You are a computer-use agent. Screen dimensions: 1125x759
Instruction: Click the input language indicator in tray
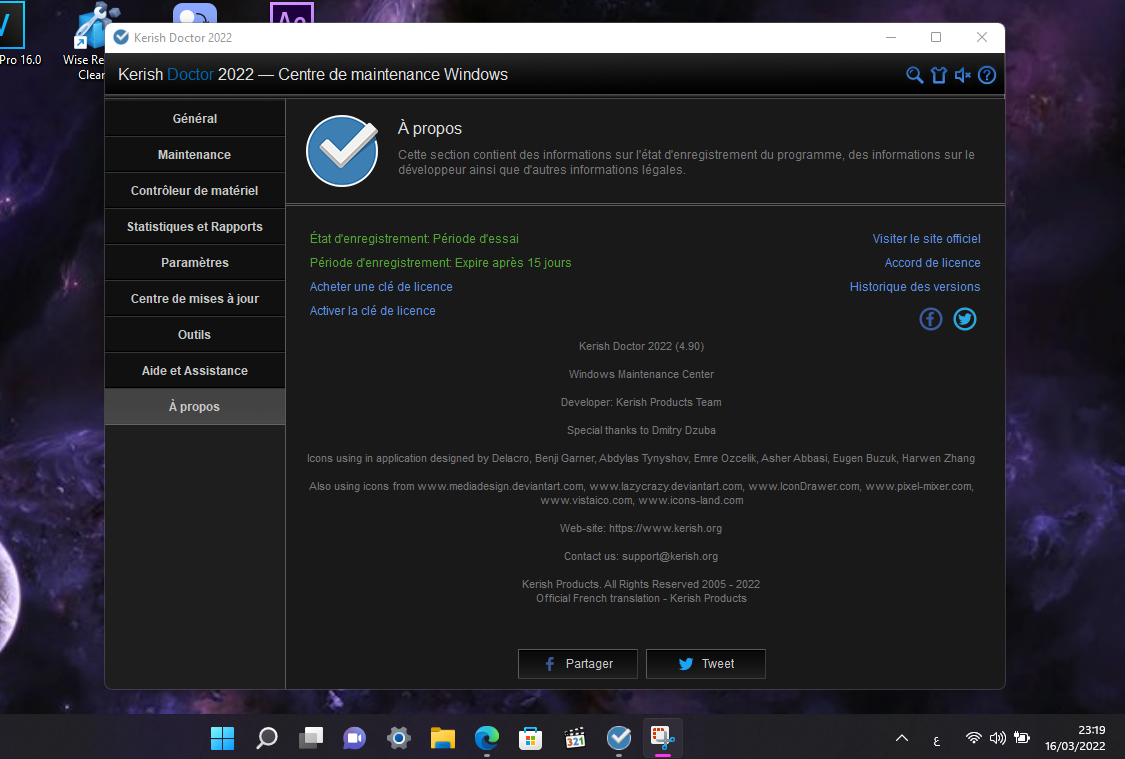pyautogui.click(x=936, y=741)
